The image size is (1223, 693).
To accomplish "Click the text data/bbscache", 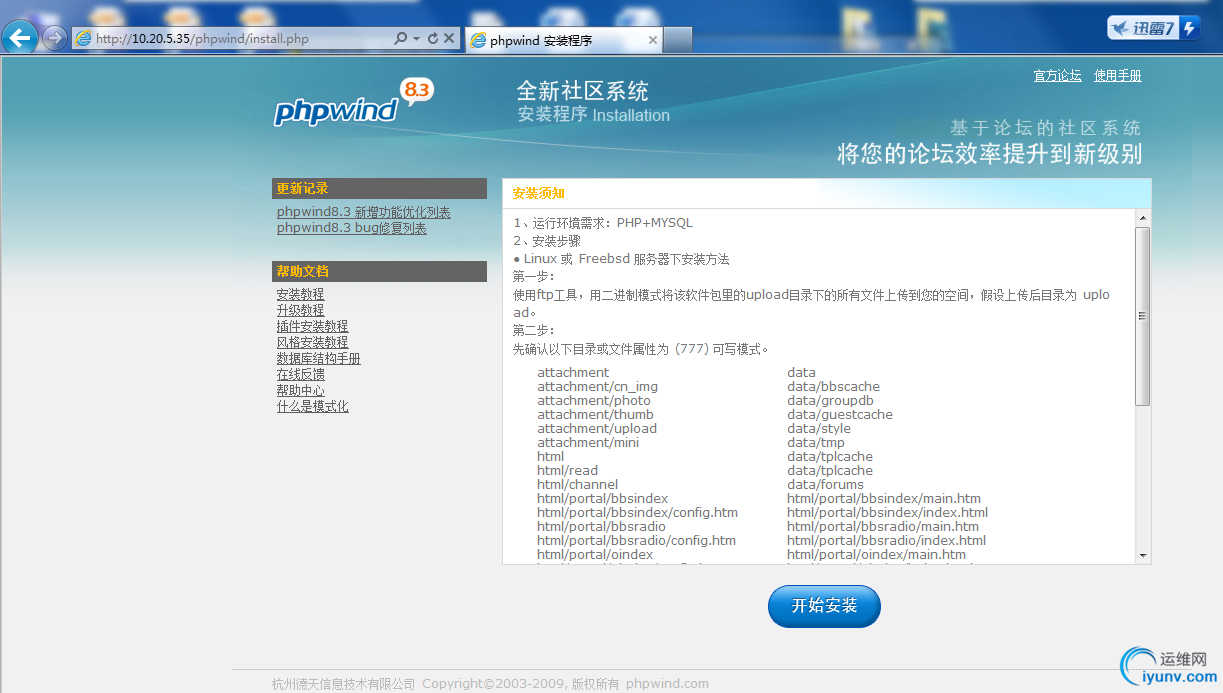I will click(833, 386).
